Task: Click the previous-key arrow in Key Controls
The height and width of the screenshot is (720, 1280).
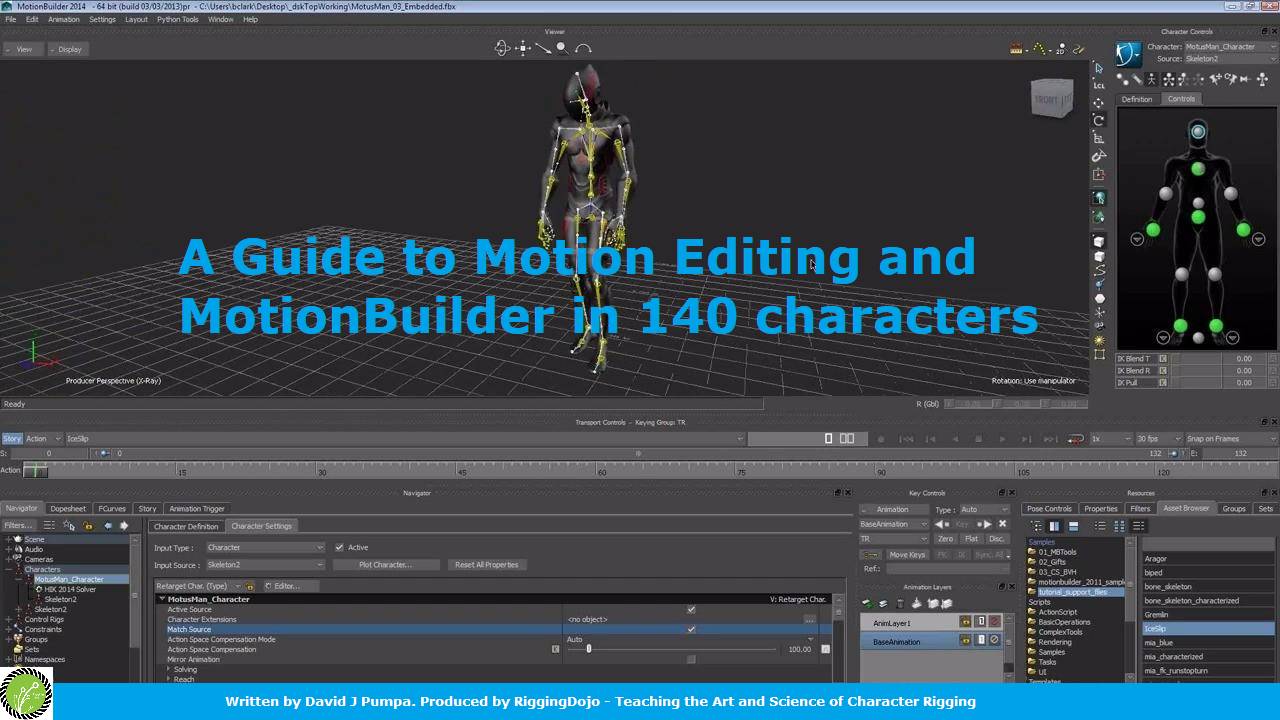Action: pyautogui.click(x=940, y=524)
